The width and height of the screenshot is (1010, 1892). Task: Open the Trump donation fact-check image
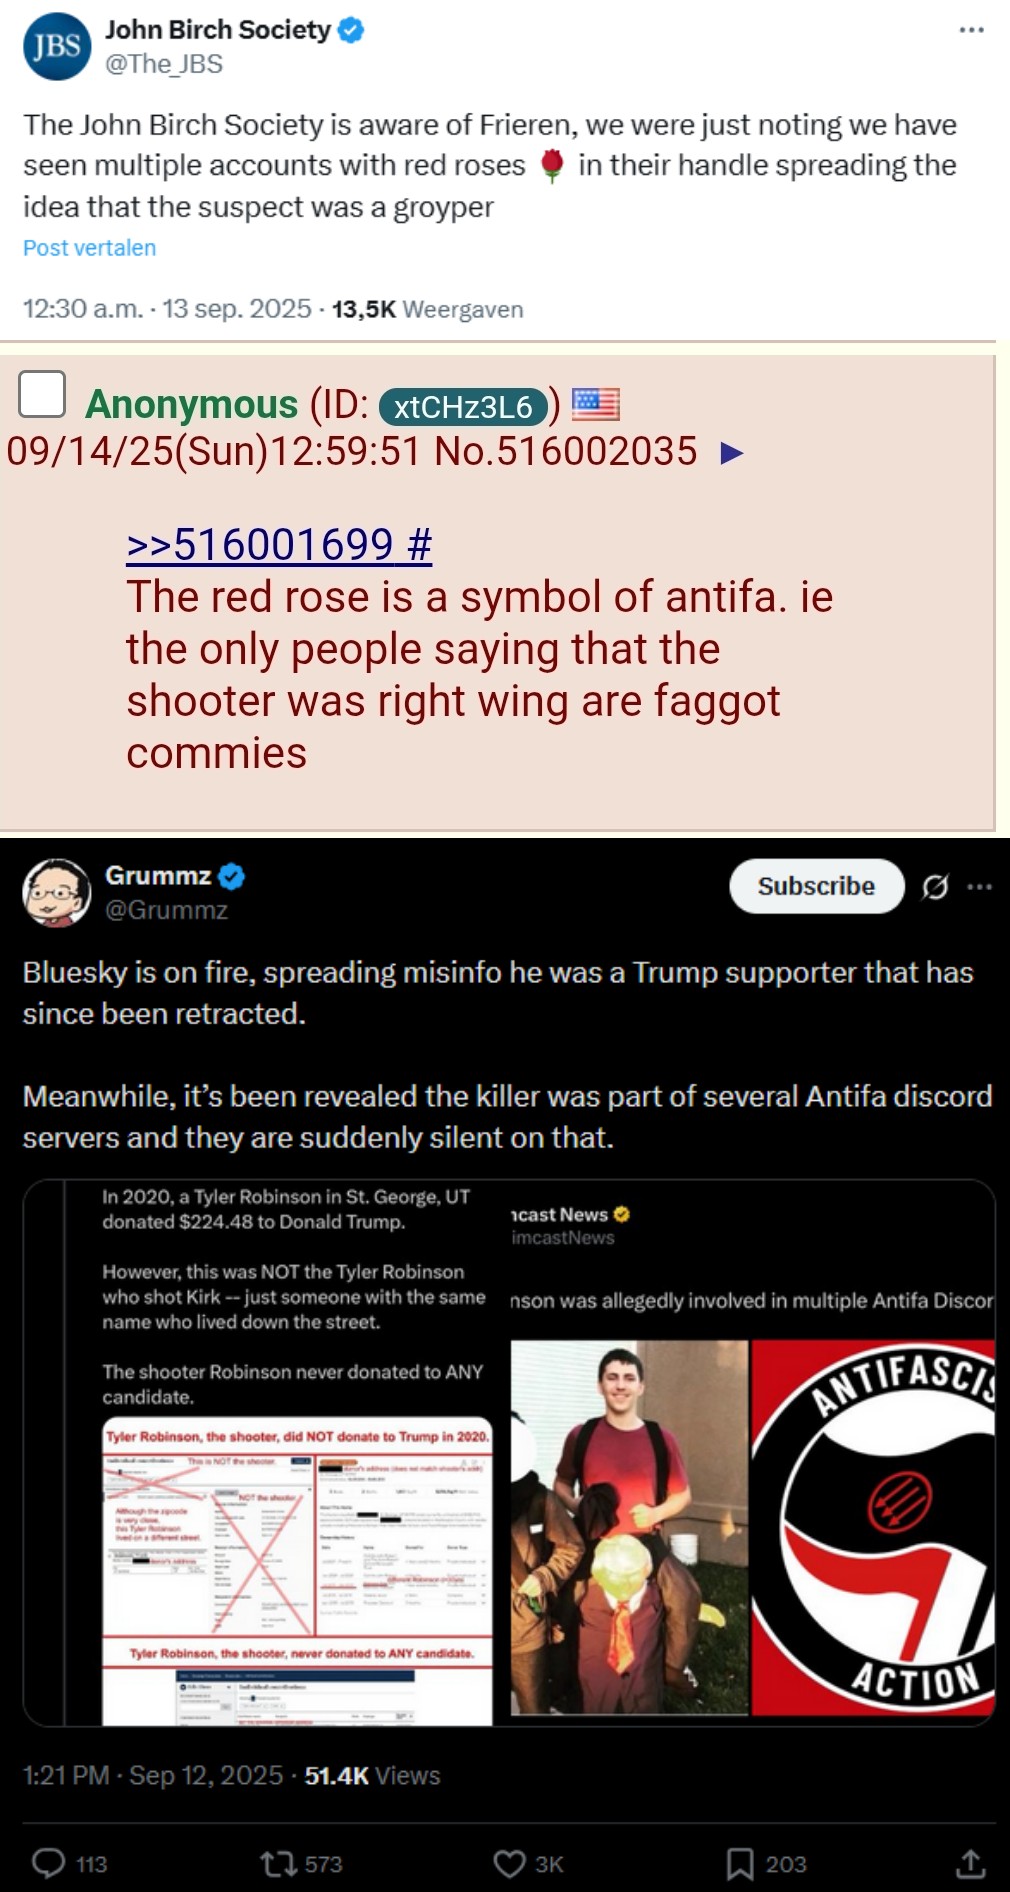[x=297, y=1570]
